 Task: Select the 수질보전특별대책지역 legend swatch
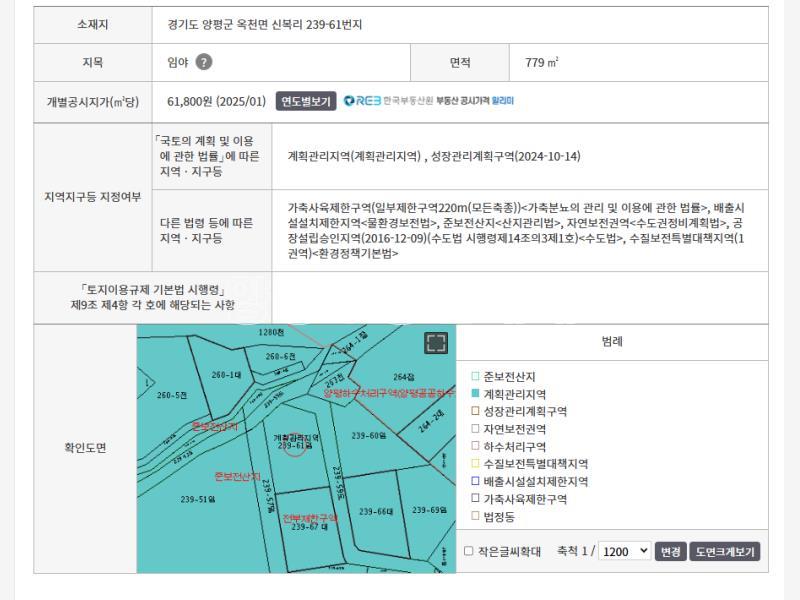476,463
